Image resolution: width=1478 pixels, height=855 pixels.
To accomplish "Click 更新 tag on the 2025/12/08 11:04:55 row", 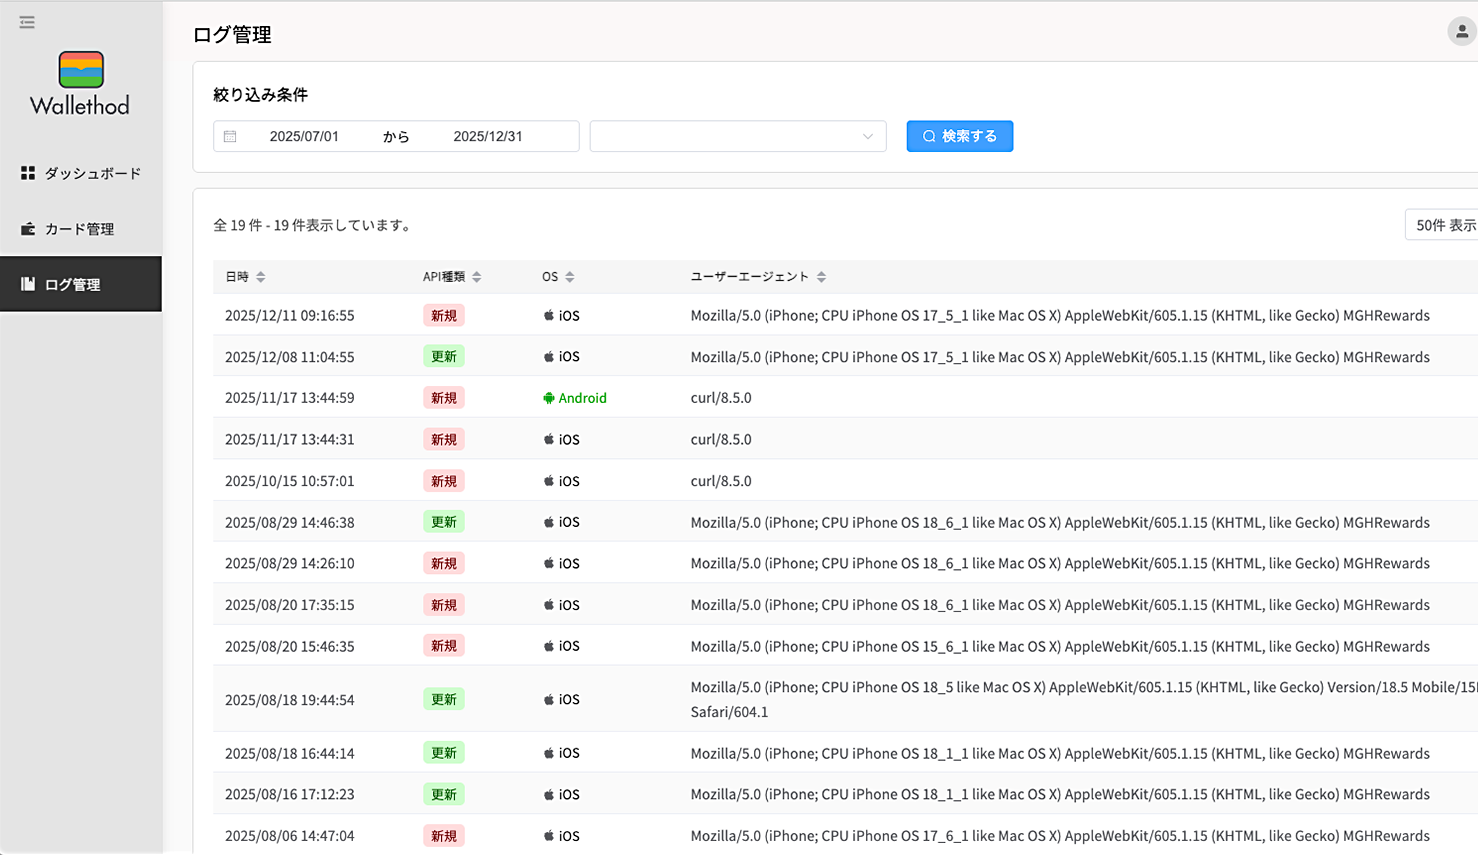I will click(x=443, y=357).
